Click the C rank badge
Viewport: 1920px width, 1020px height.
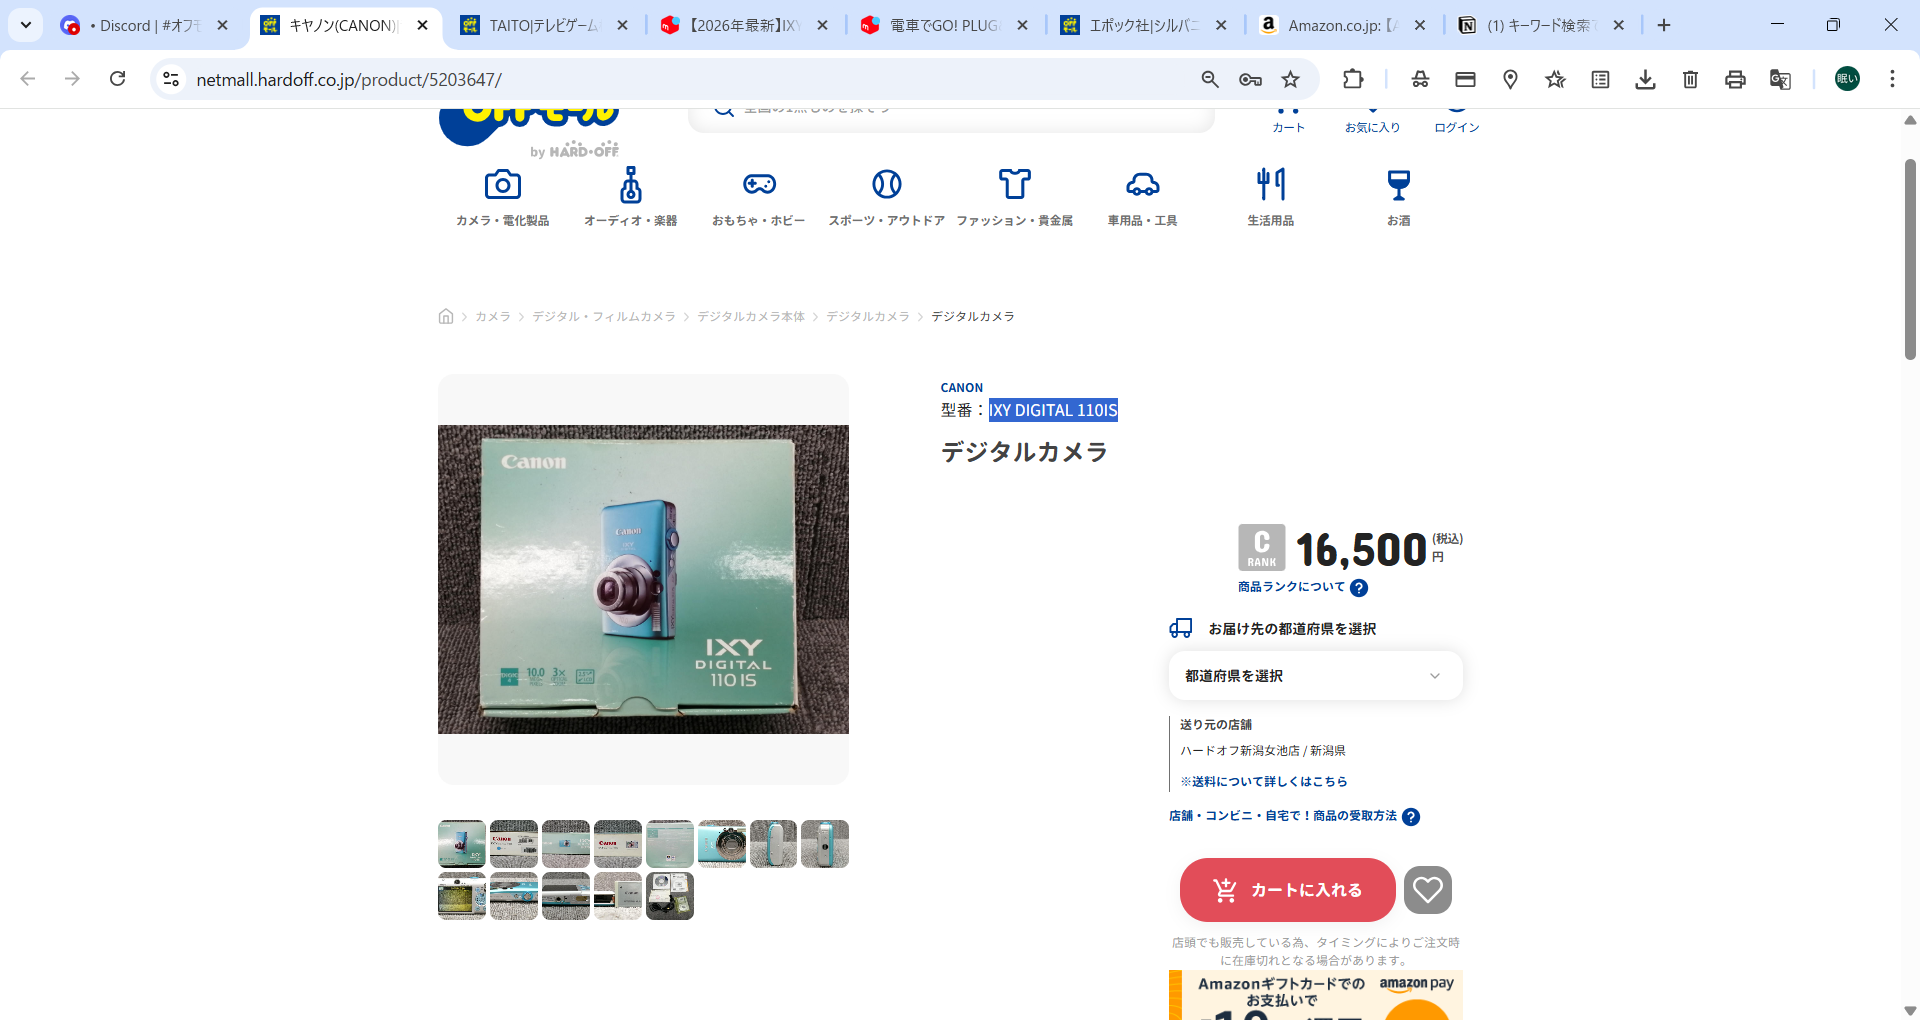pos(1262,548)
